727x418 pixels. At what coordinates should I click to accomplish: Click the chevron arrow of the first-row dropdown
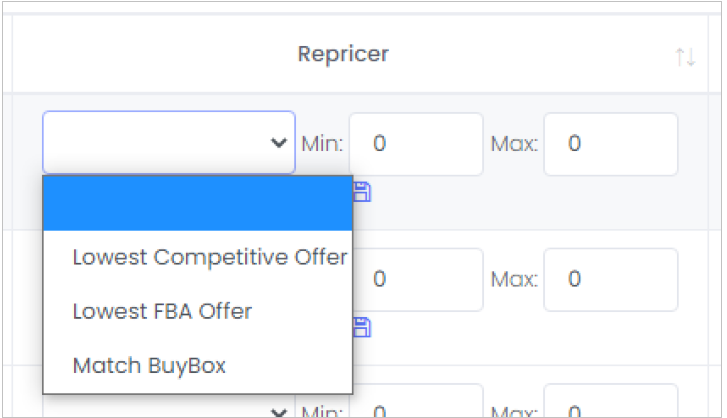pyautogui.click(x=279, y=143)
